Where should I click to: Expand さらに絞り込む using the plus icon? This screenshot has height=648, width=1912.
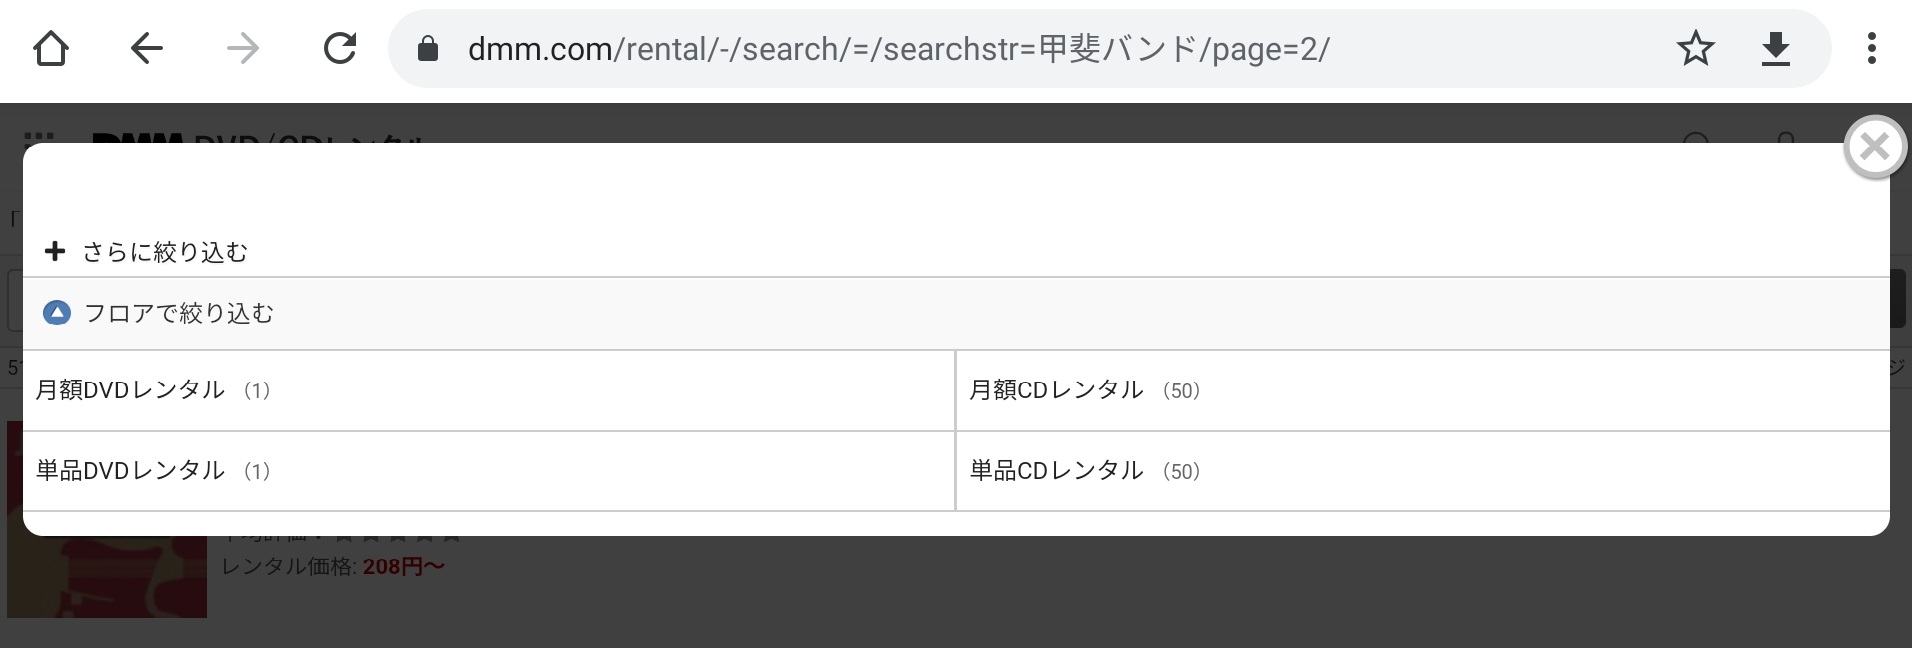(55, 251)
